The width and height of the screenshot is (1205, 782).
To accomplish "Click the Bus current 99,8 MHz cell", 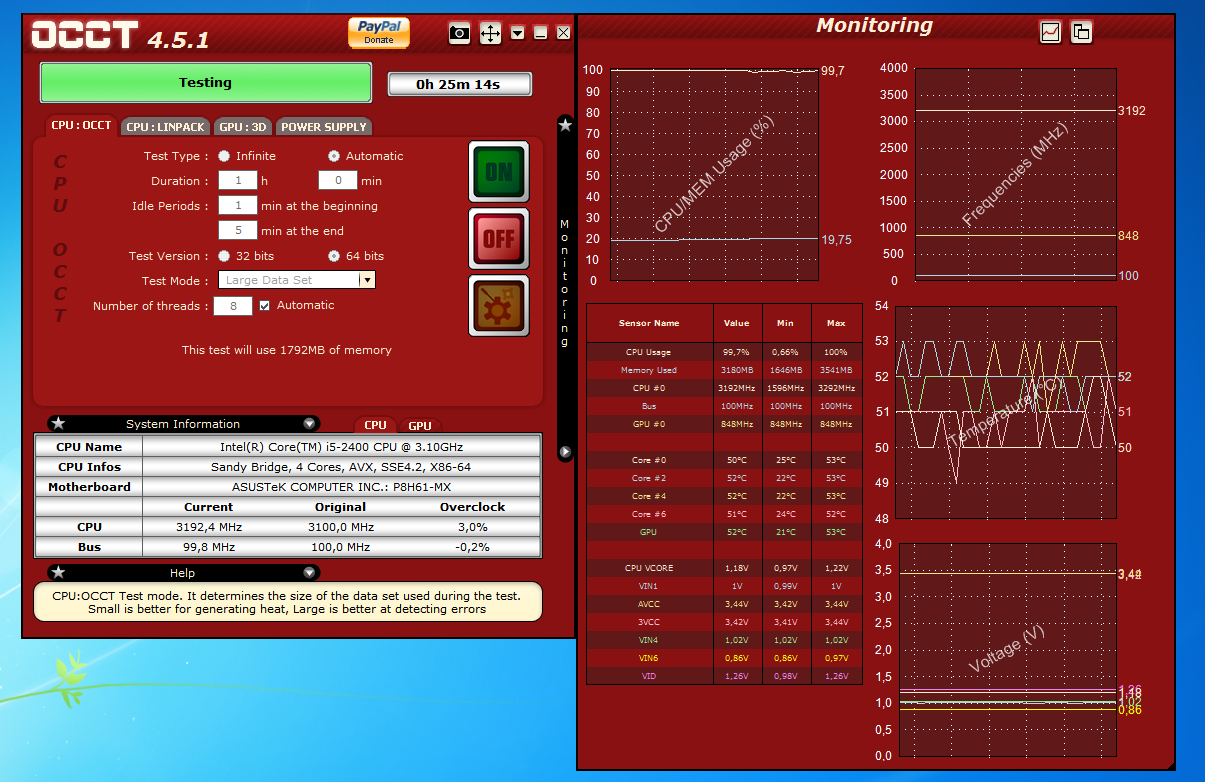I will pos(209,547).
